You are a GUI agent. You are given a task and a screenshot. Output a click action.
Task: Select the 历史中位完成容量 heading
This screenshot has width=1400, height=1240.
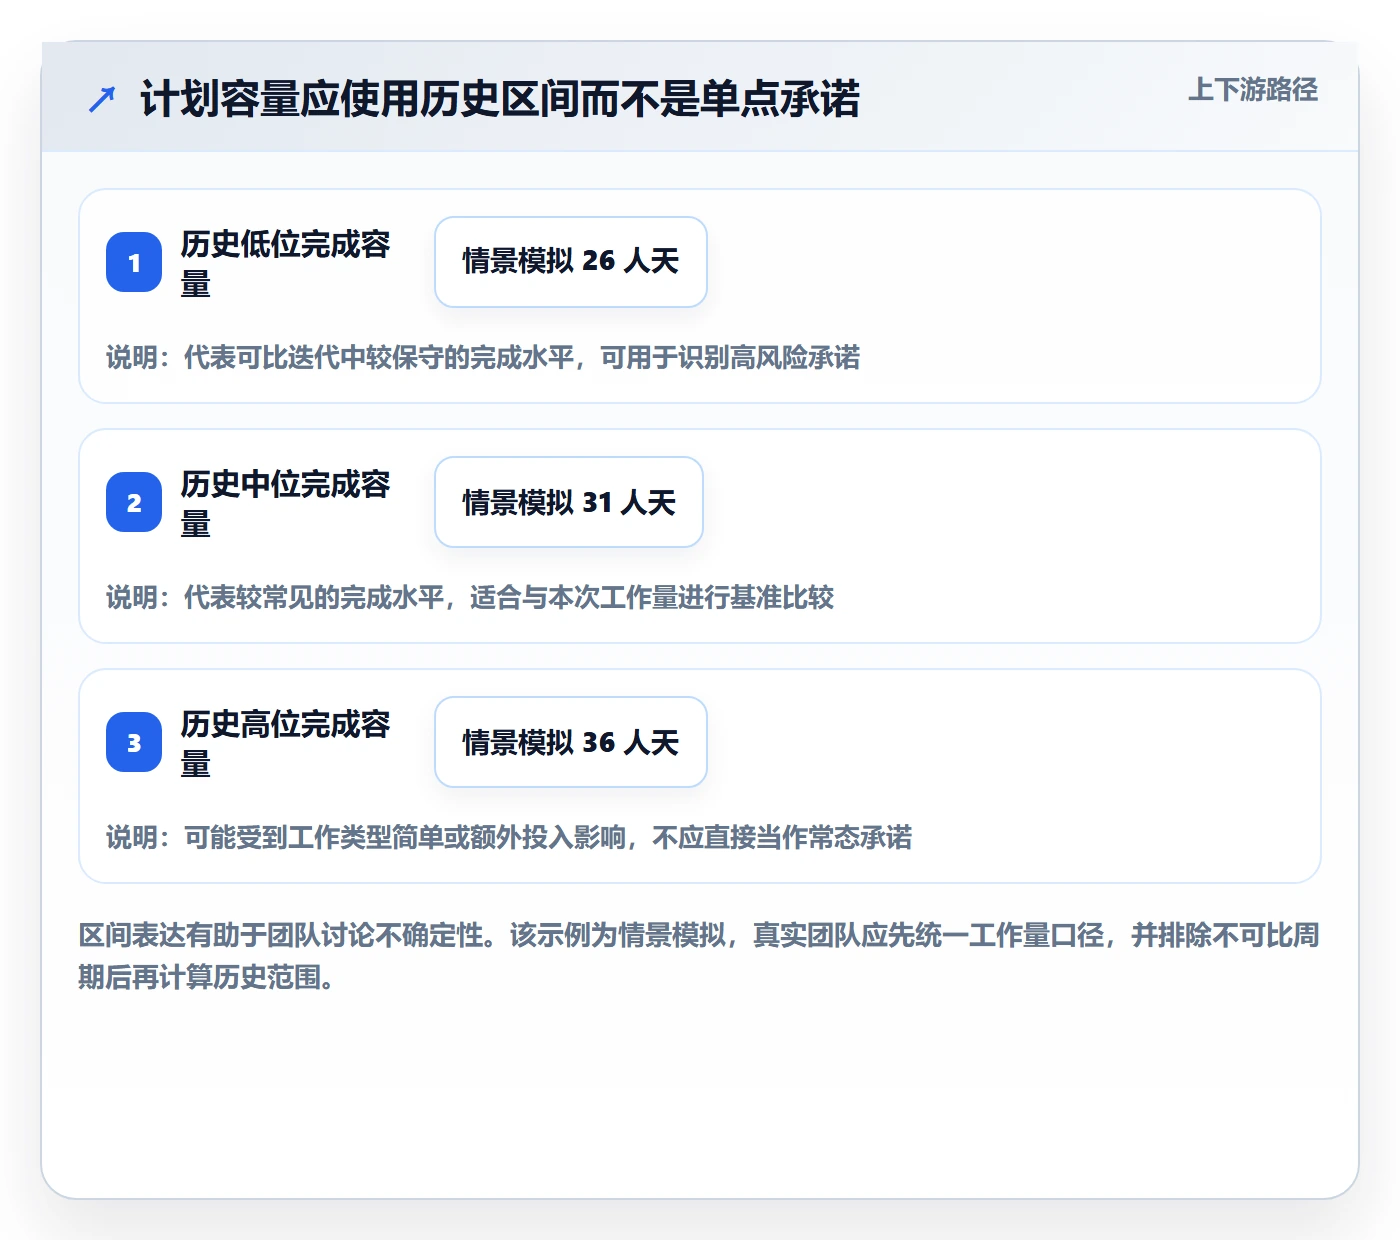tap(285, 503)
